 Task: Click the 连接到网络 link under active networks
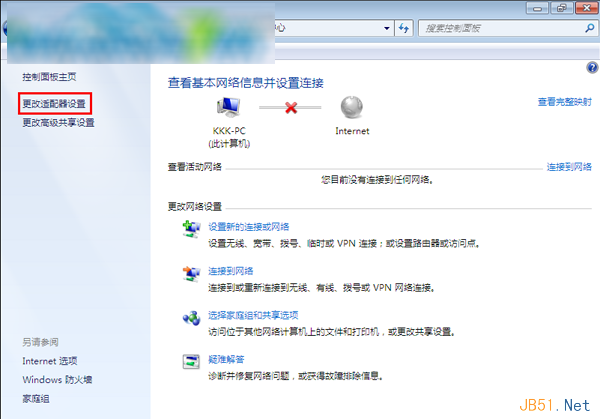[x=568, y=166]
